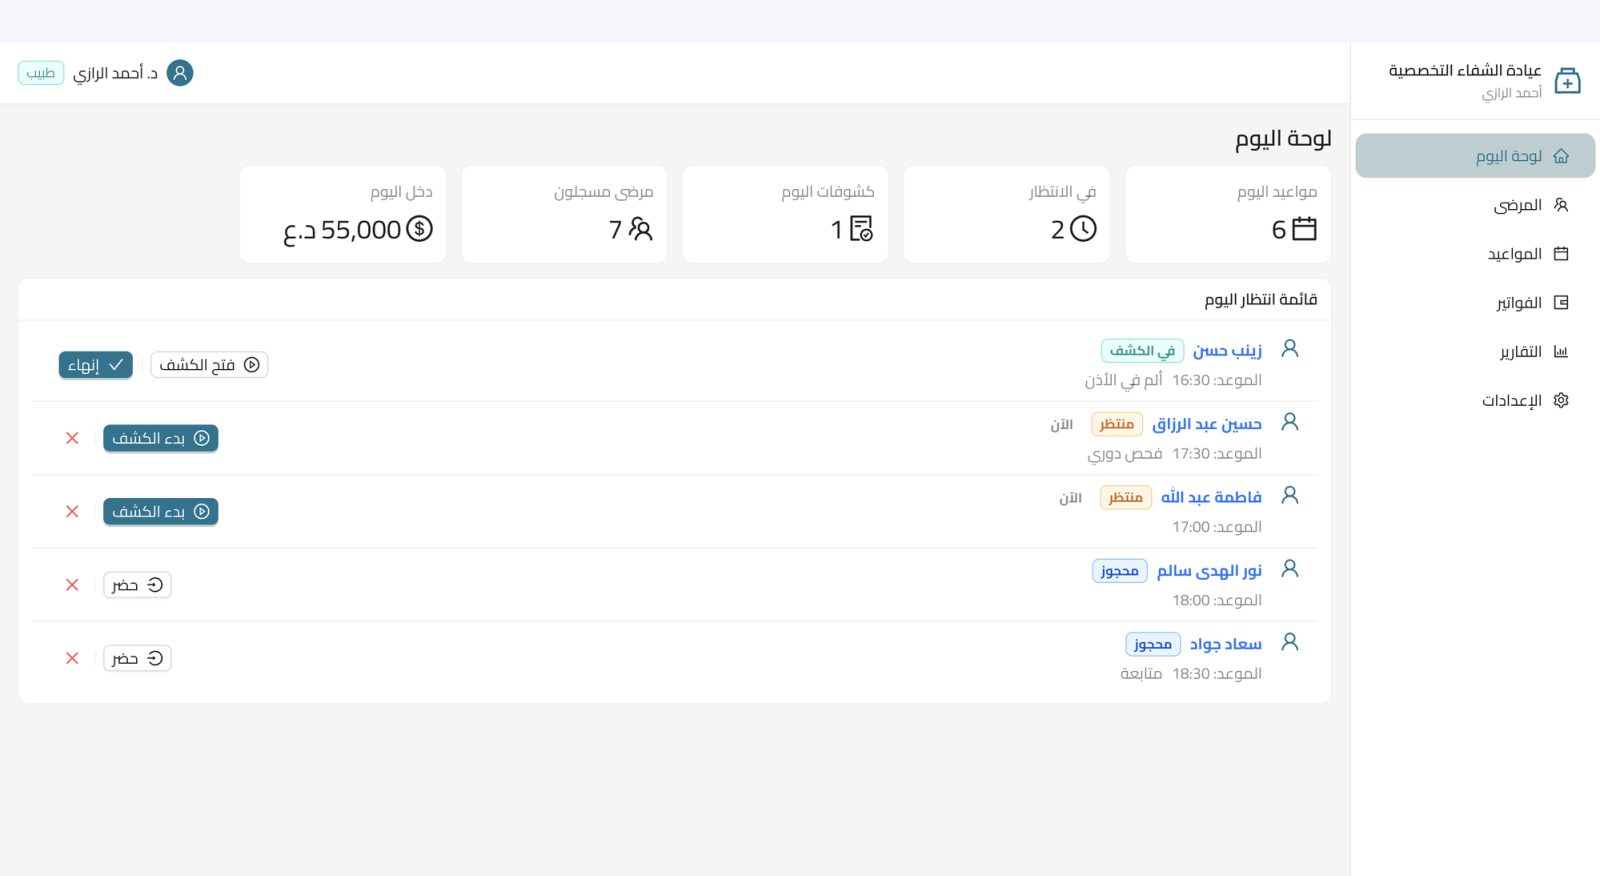Cancel حسين عبد الرزاق with red X
This screenshot has width=1600, height=876.
72,438
